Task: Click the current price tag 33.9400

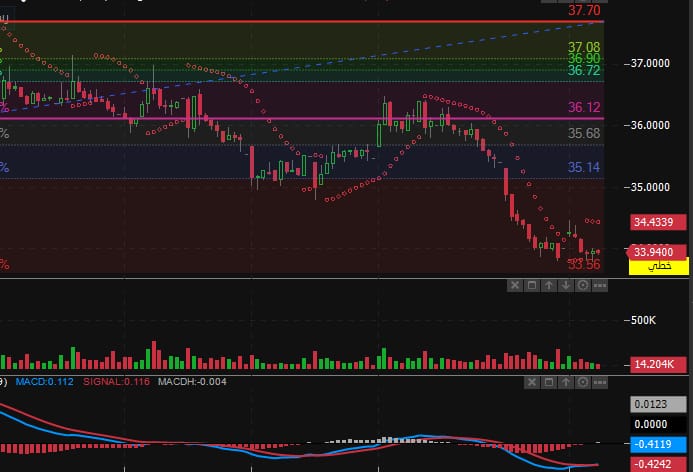Action: click(x=660, y=252)
